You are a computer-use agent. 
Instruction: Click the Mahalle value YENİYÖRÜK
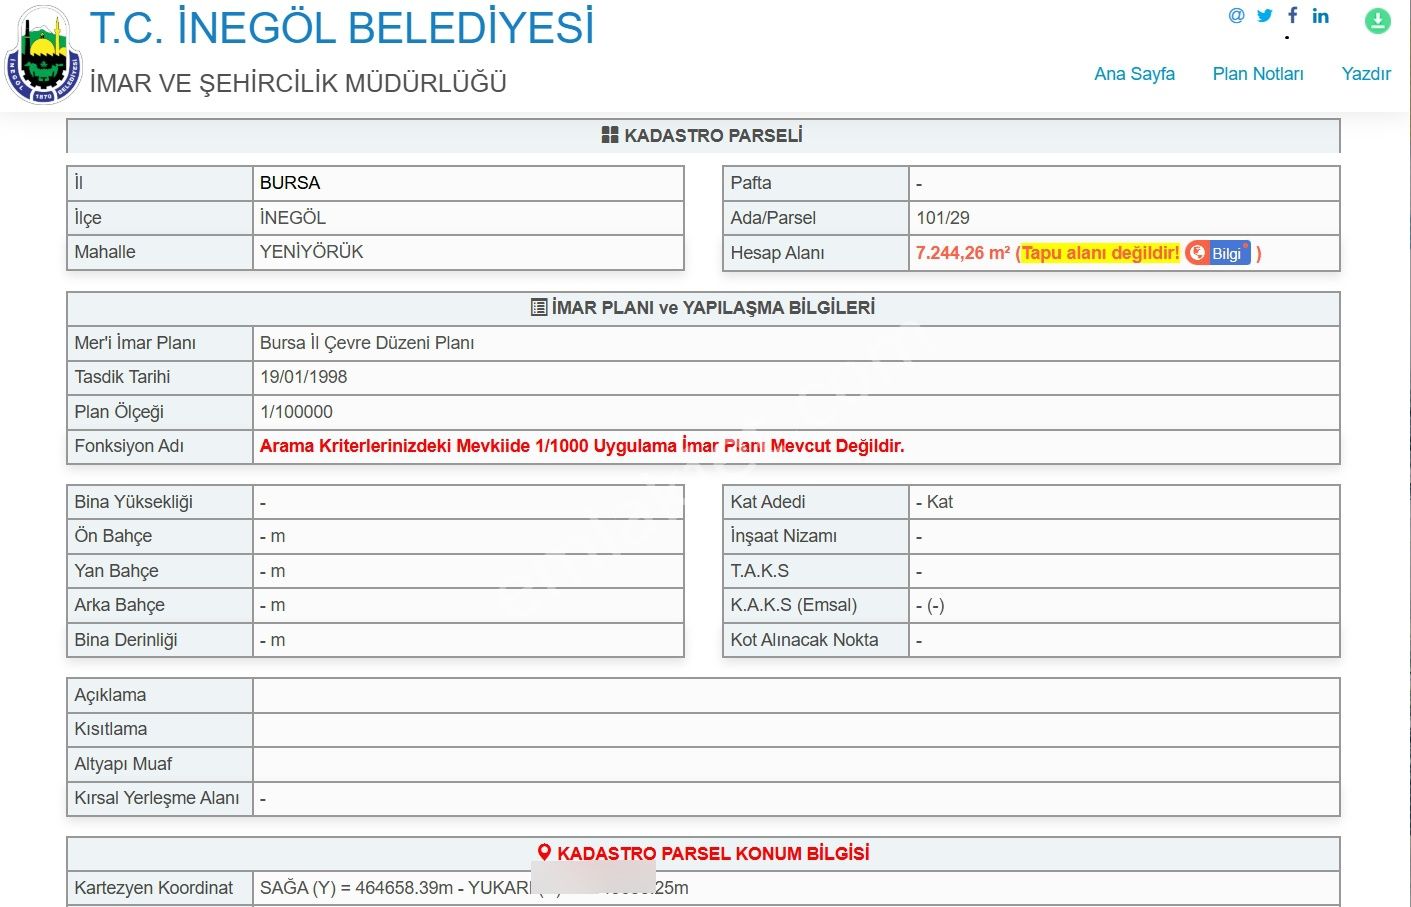click(x=311, y=252)
